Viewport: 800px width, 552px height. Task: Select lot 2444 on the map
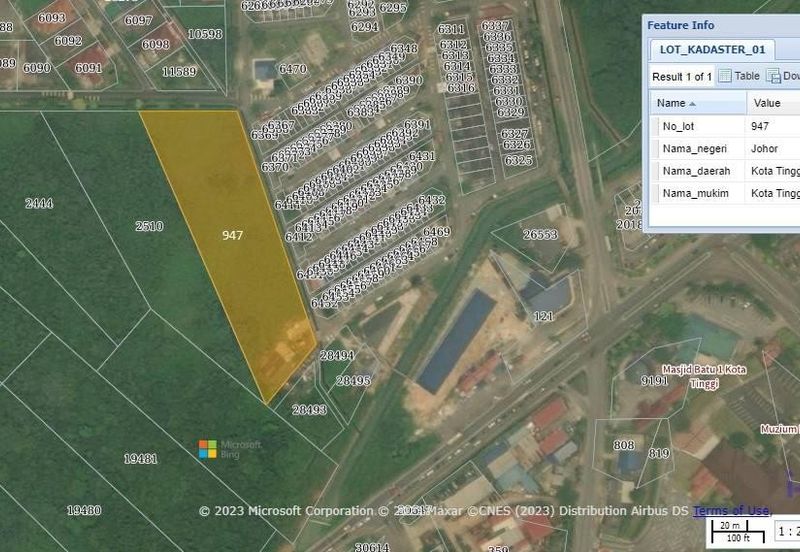point(39,204)
